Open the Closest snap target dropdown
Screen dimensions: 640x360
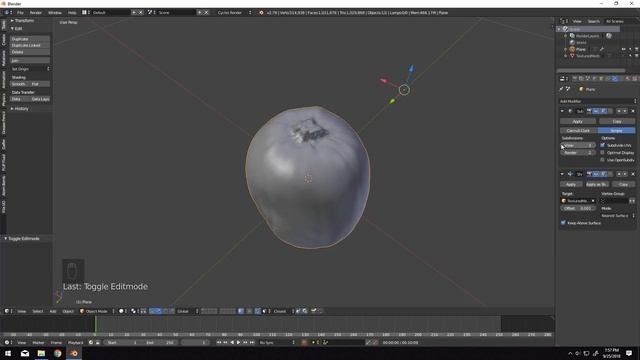(282, 311)
